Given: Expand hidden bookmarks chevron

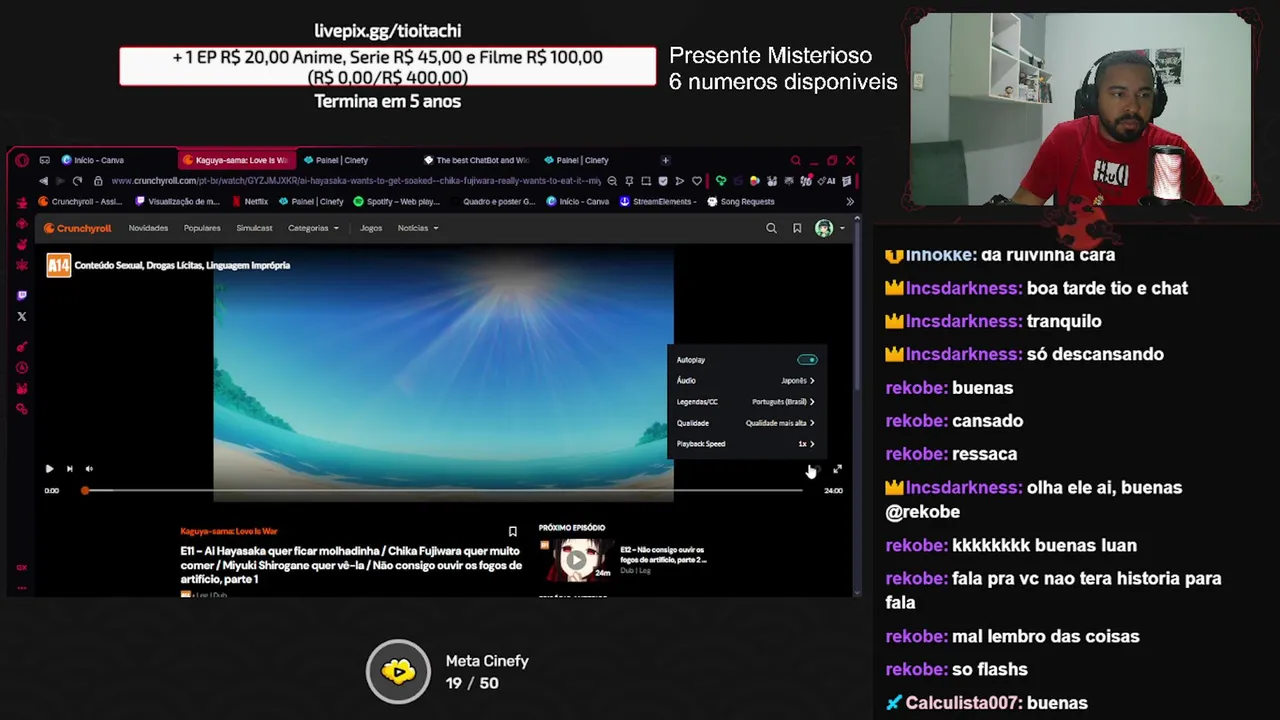Looking at the screenshot, I should (850, 202).
